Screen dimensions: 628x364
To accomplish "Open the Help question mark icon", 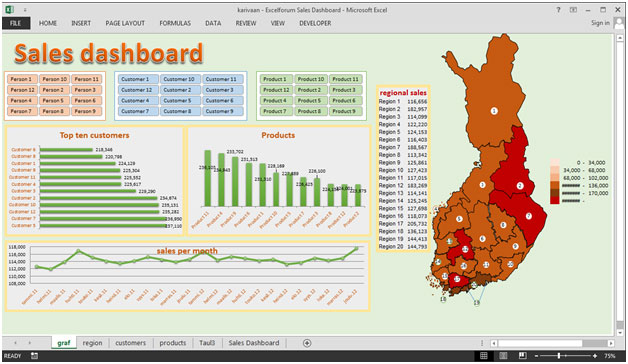I will [558, 10].
